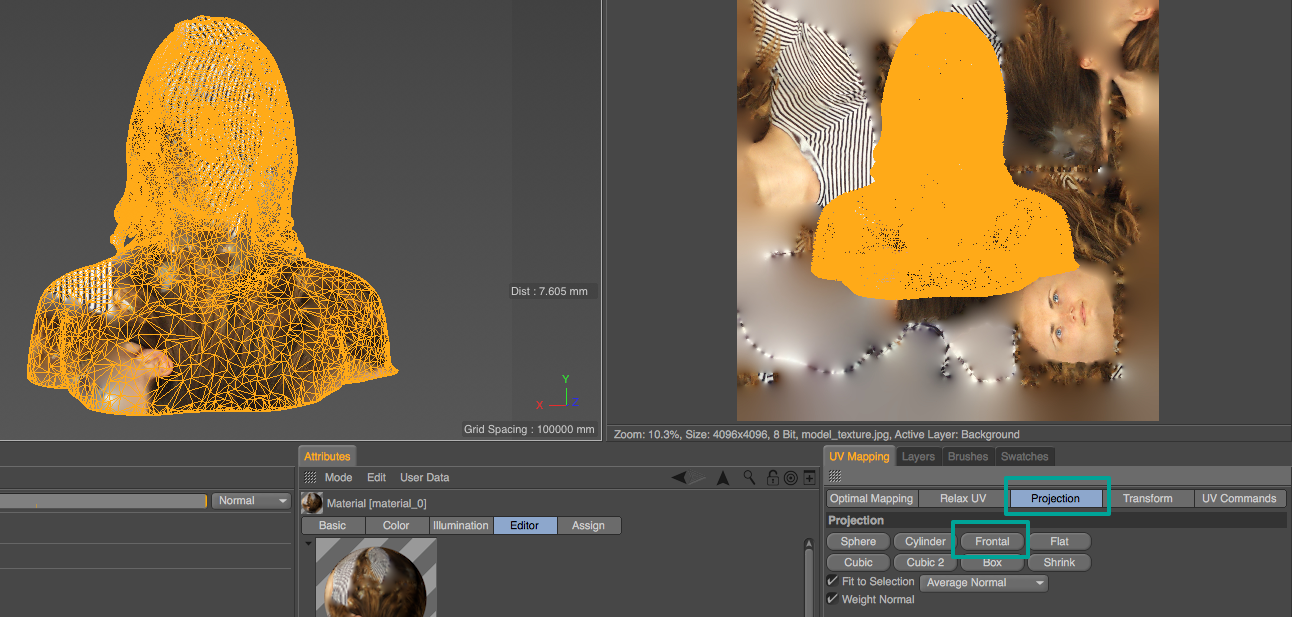Screen dimensions: 1292x617
Task: Switch to the Transform tab
Action: 1148,498
